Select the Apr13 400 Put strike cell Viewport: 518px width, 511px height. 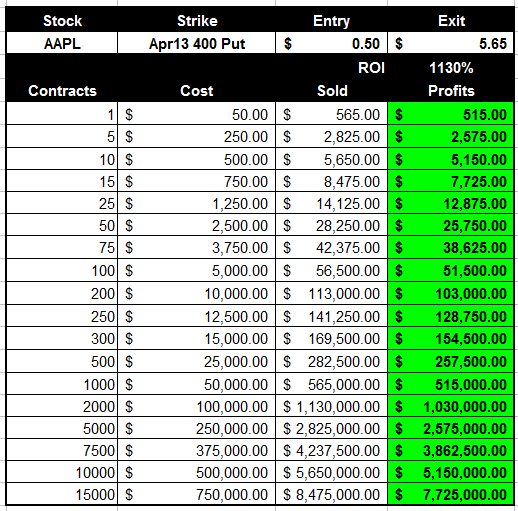pos(197,43)
